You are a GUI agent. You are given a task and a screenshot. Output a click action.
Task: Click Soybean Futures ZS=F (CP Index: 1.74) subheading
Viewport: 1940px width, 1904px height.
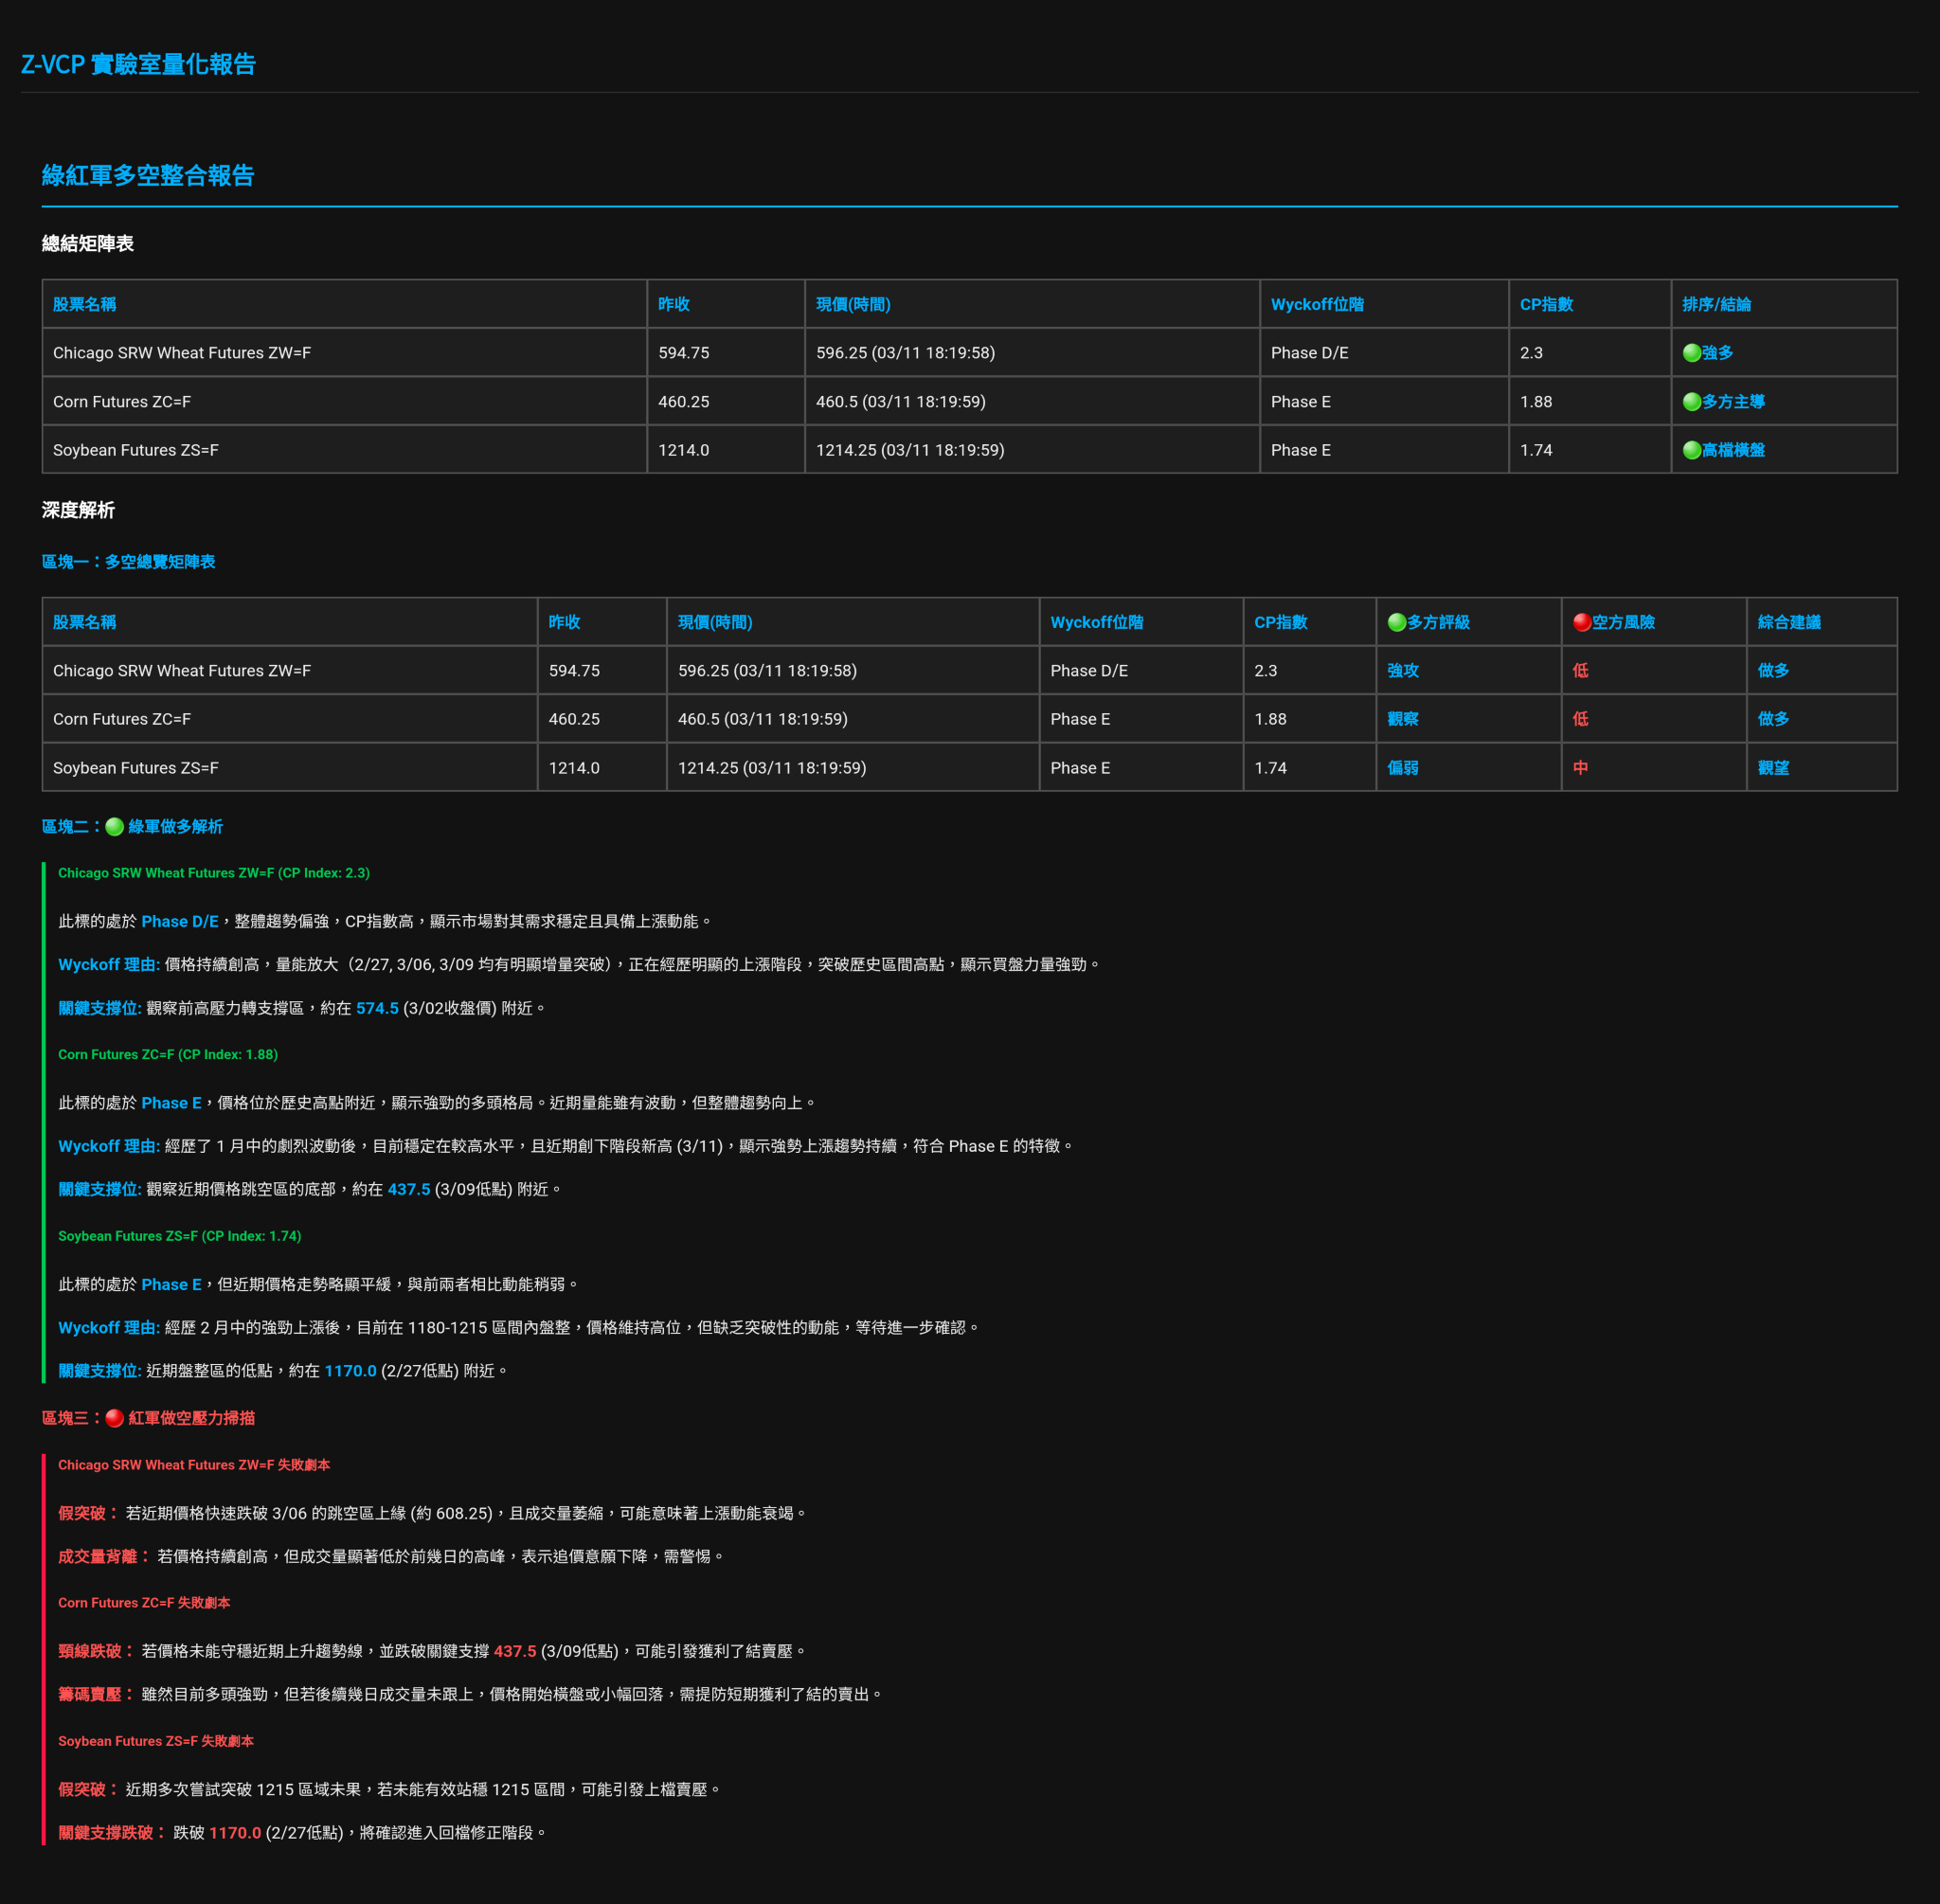point(179,1236)
